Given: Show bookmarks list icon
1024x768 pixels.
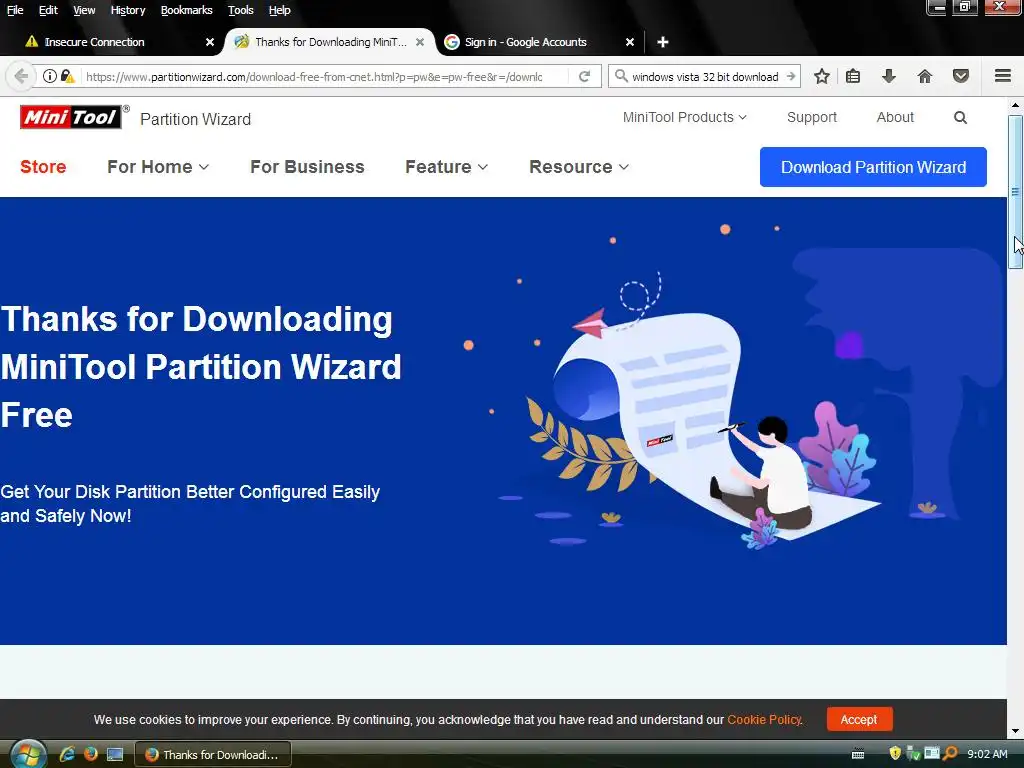Looking at the screenshot, I should pos(853,76).
